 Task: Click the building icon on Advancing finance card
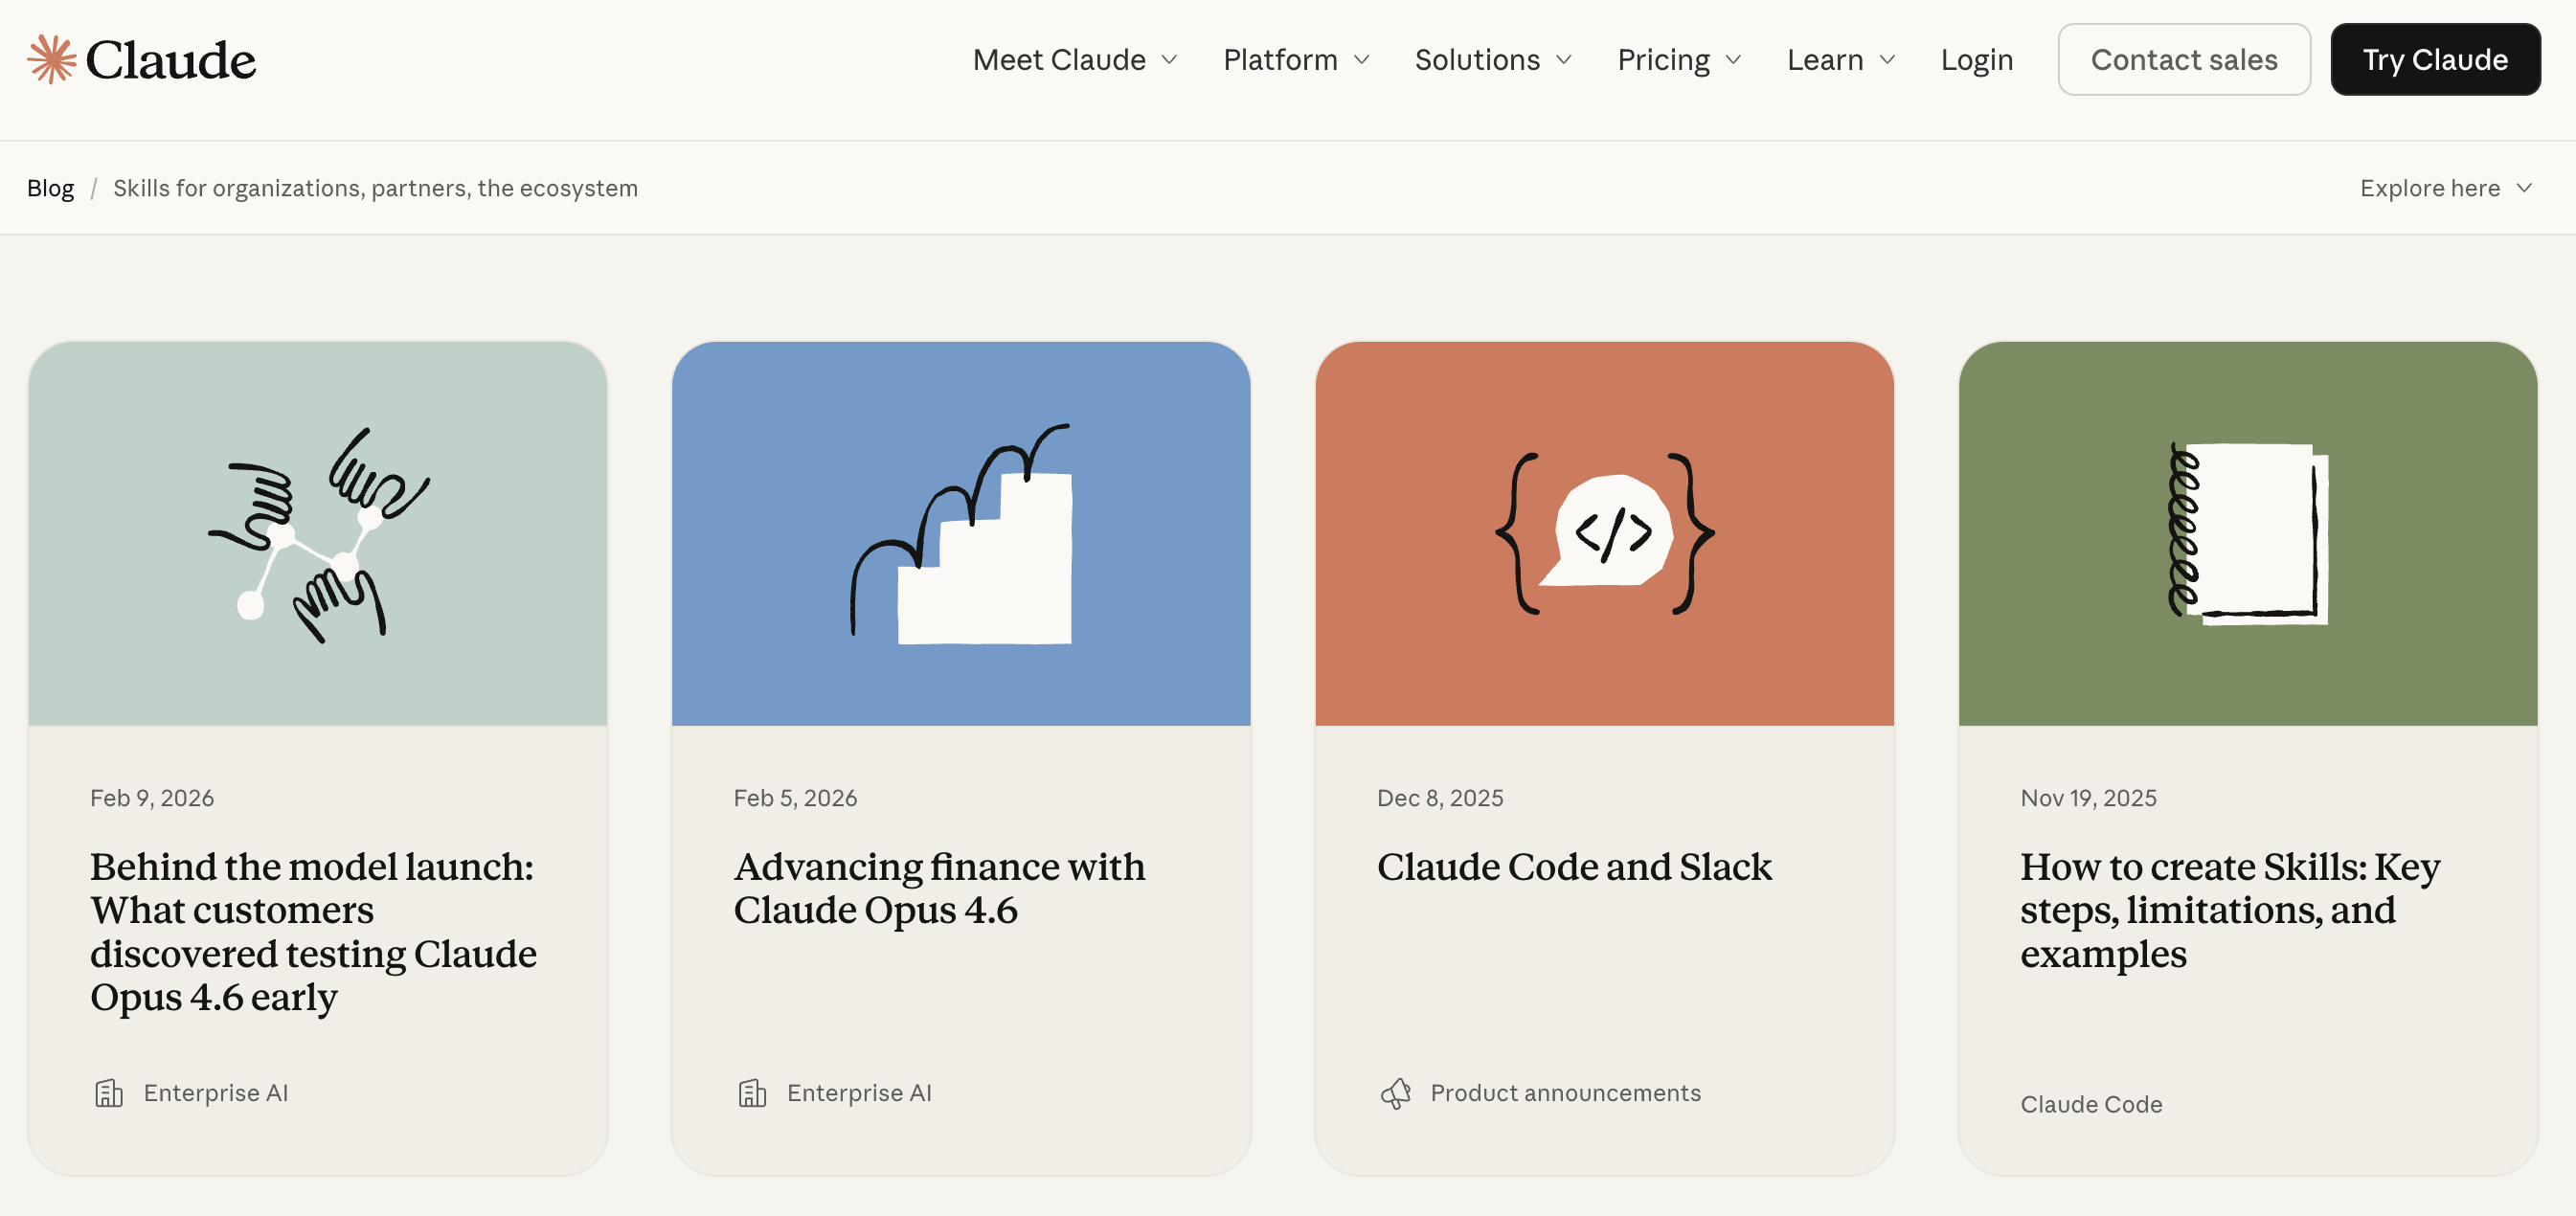pyautogui.click(x=752, y=1093)
